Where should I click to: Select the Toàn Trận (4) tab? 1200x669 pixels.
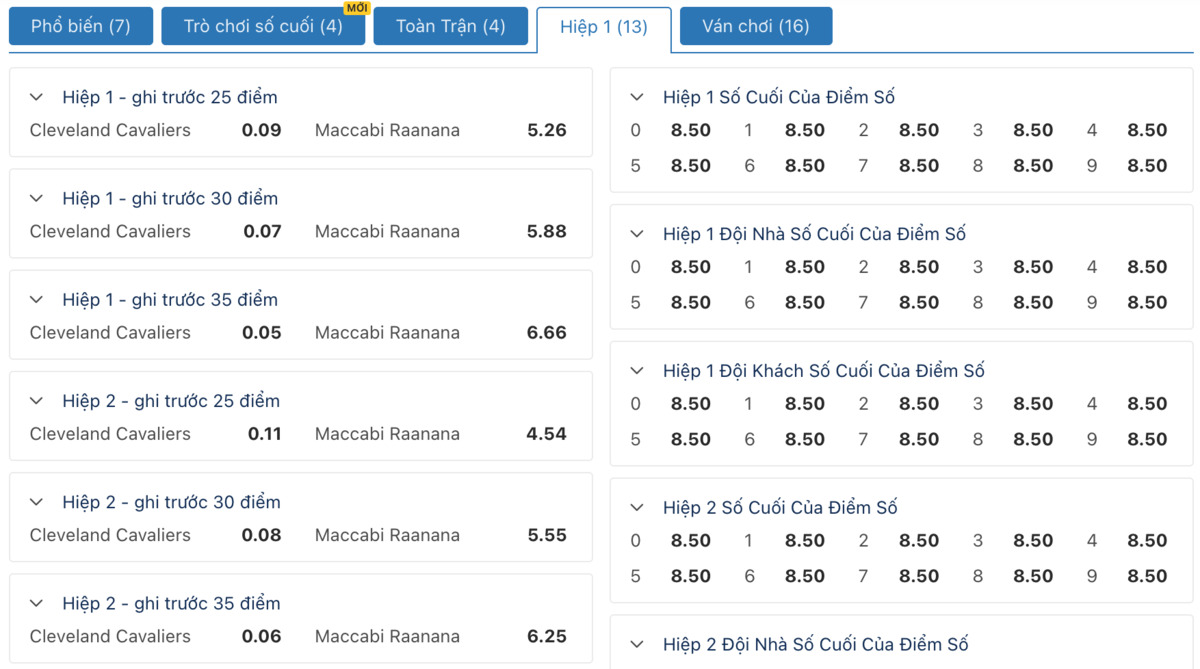pyautogui.click(x=450, y=26)
